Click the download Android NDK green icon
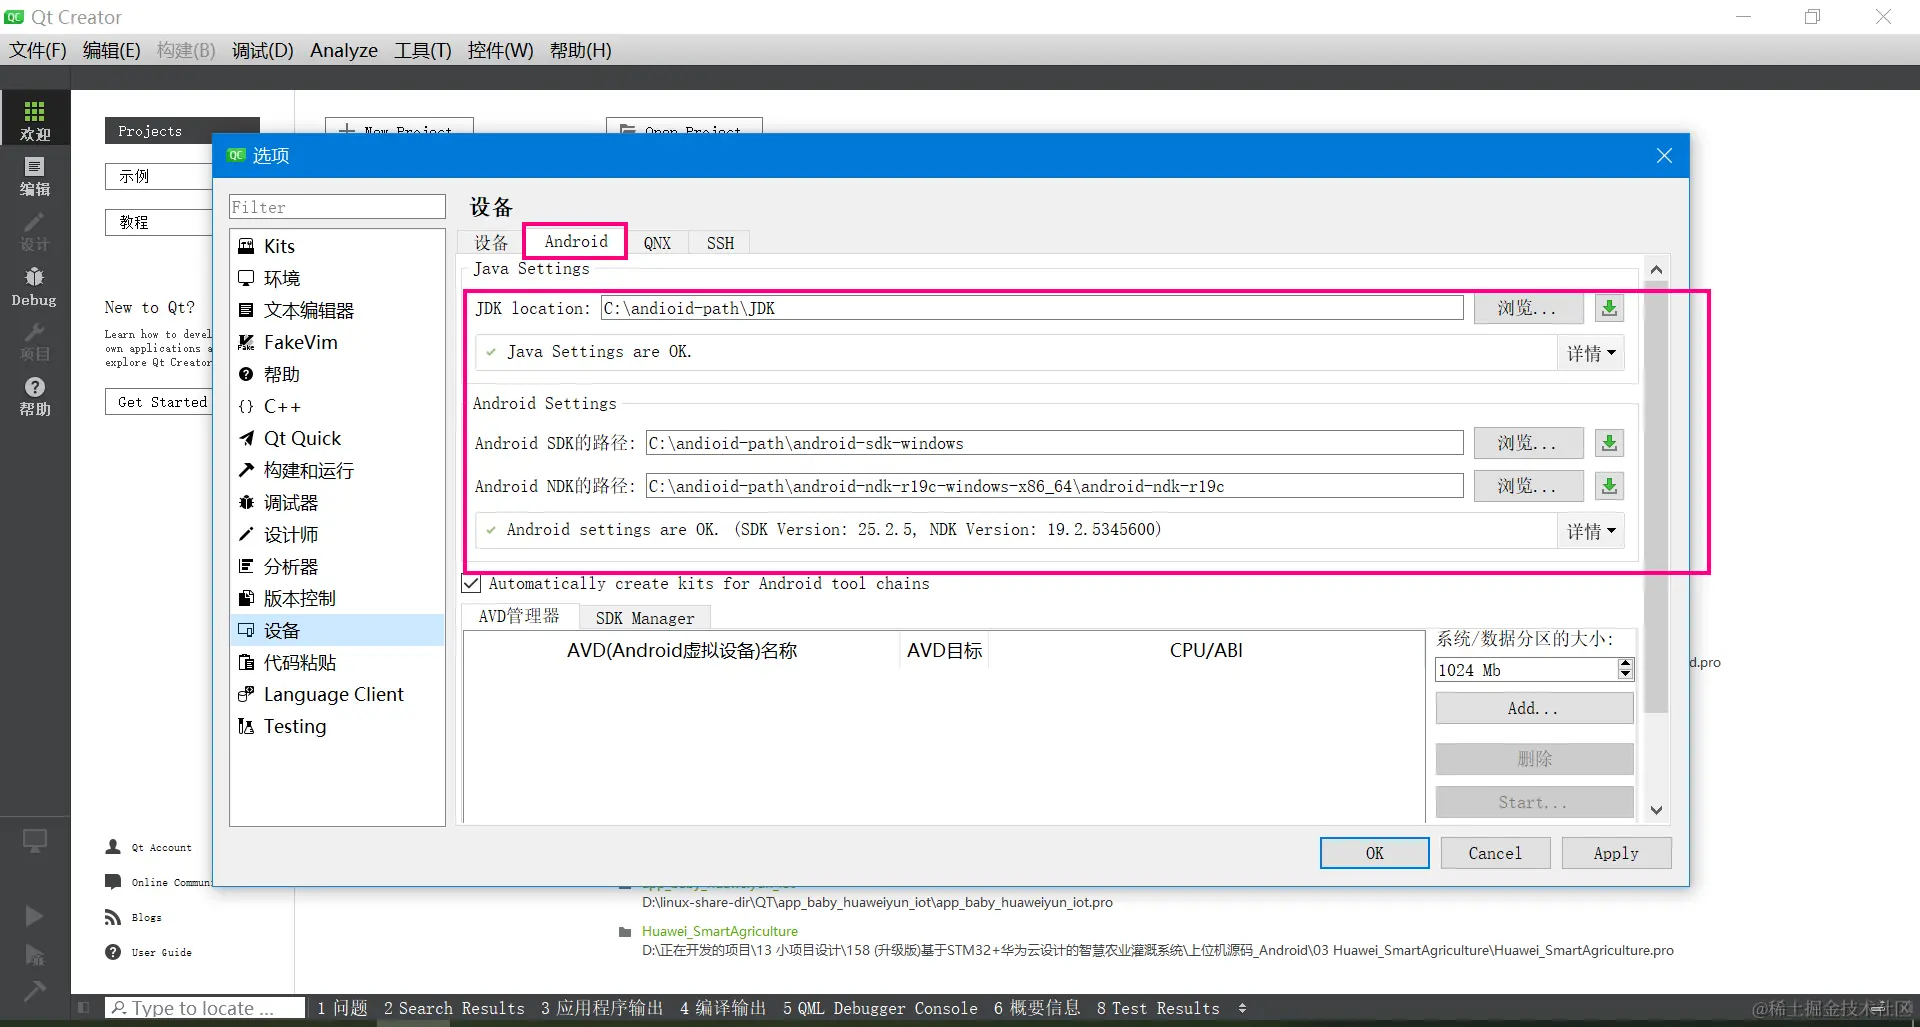 (x=1609, y=486)
